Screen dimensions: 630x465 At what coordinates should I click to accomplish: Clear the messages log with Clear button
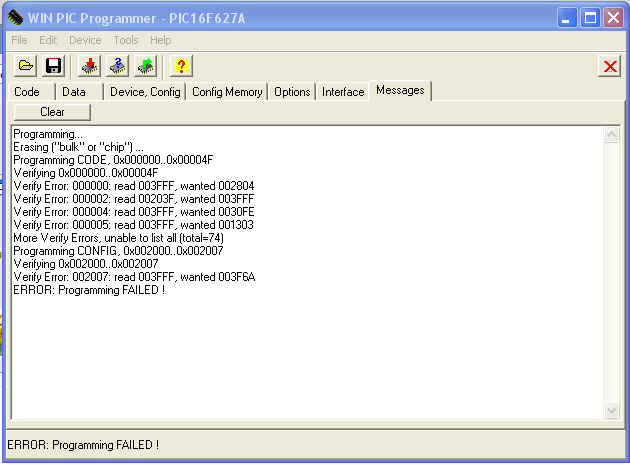coord(52,112)
